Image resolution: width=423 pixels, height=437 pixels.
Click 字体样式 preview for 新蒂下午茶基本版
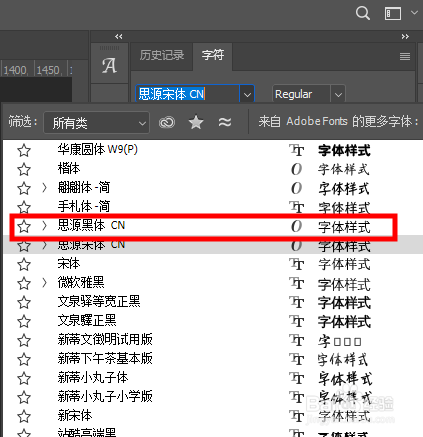pos(343,360)
